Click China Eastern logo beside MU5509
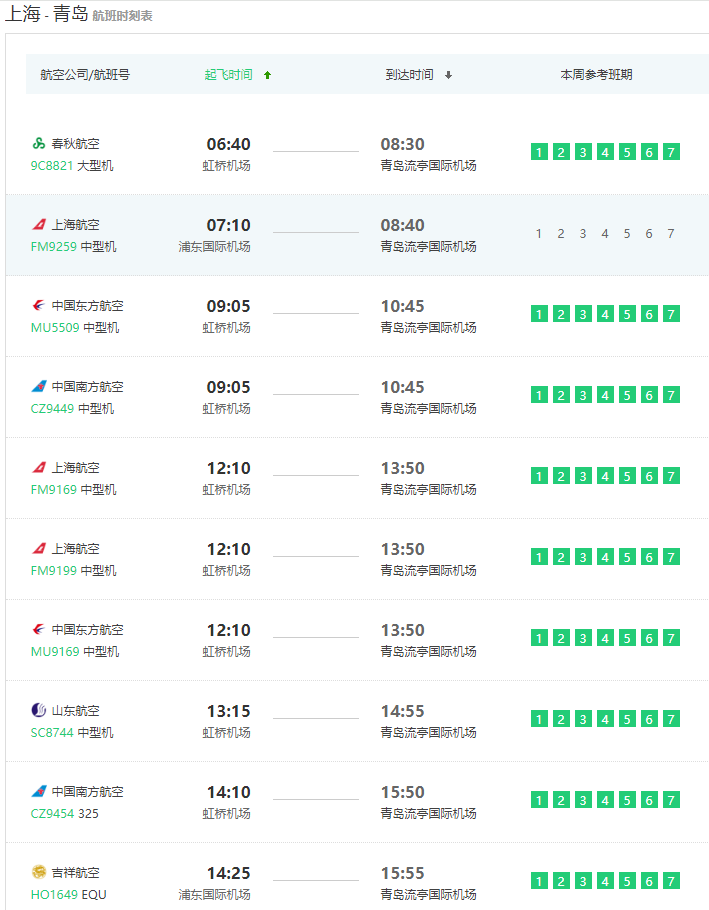The width and height of the screenshot is (709, 910). [x=39, y=306]
